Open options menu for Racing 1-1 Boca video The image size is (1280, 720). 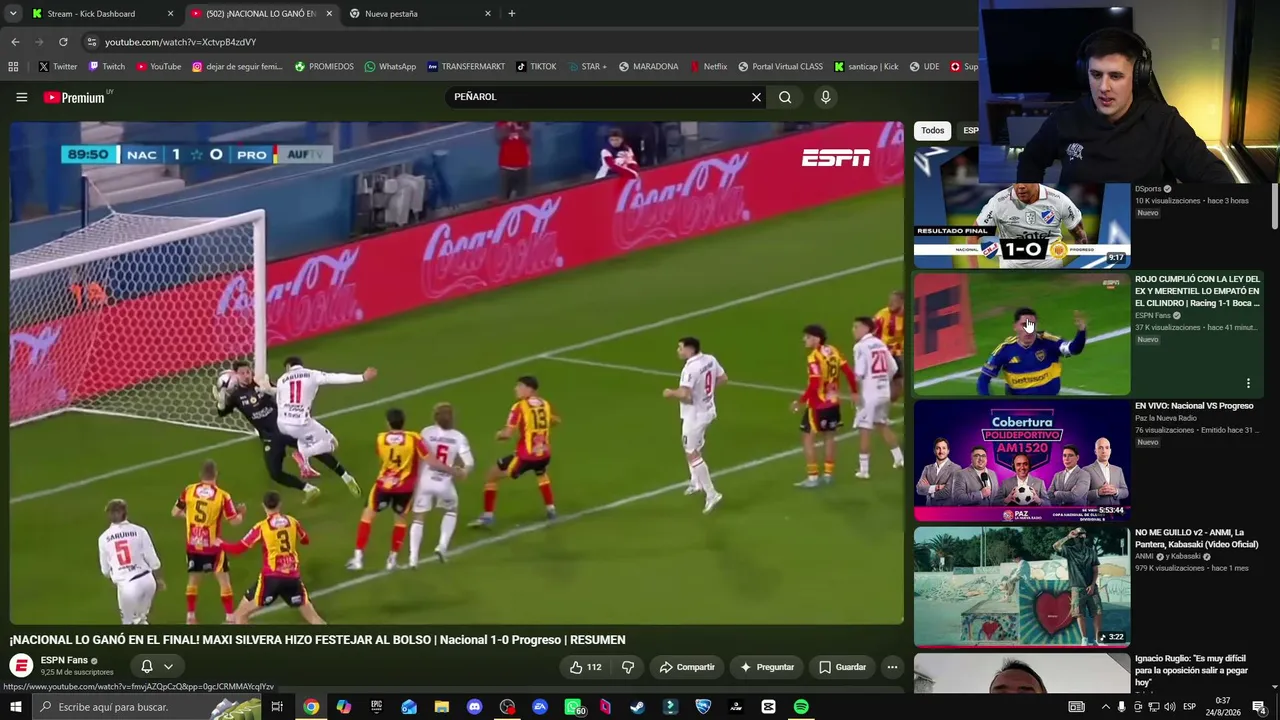click(1248, 383)
